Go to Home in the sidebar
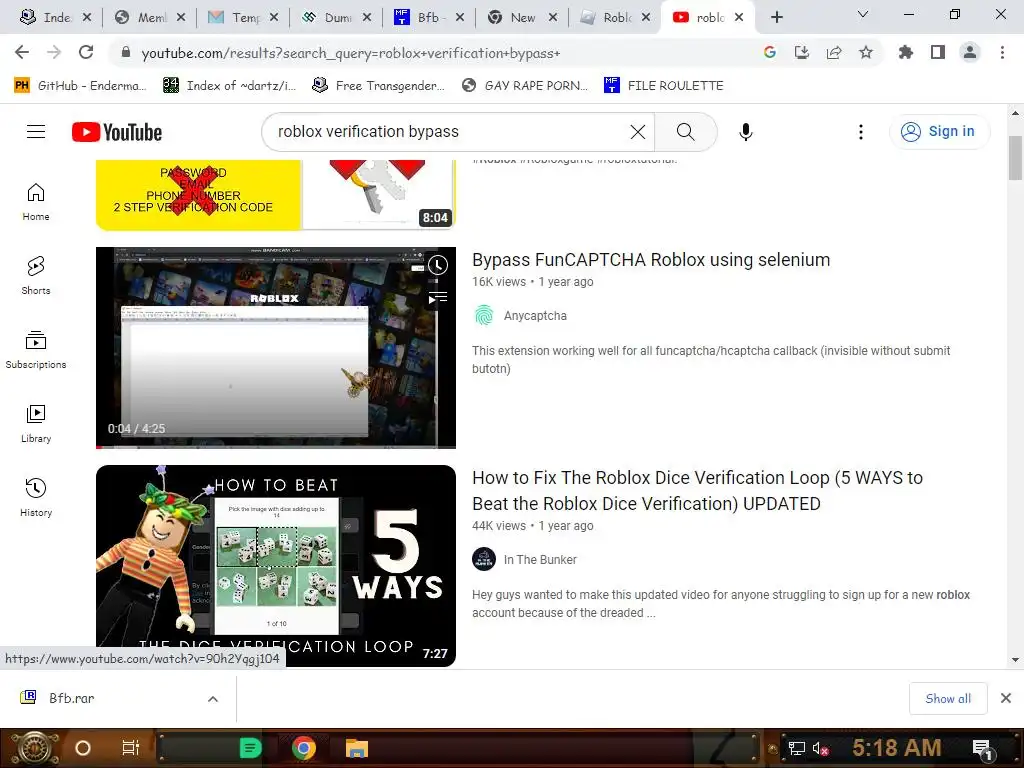This screenshot has width=1024, height=768. point(36,202)
